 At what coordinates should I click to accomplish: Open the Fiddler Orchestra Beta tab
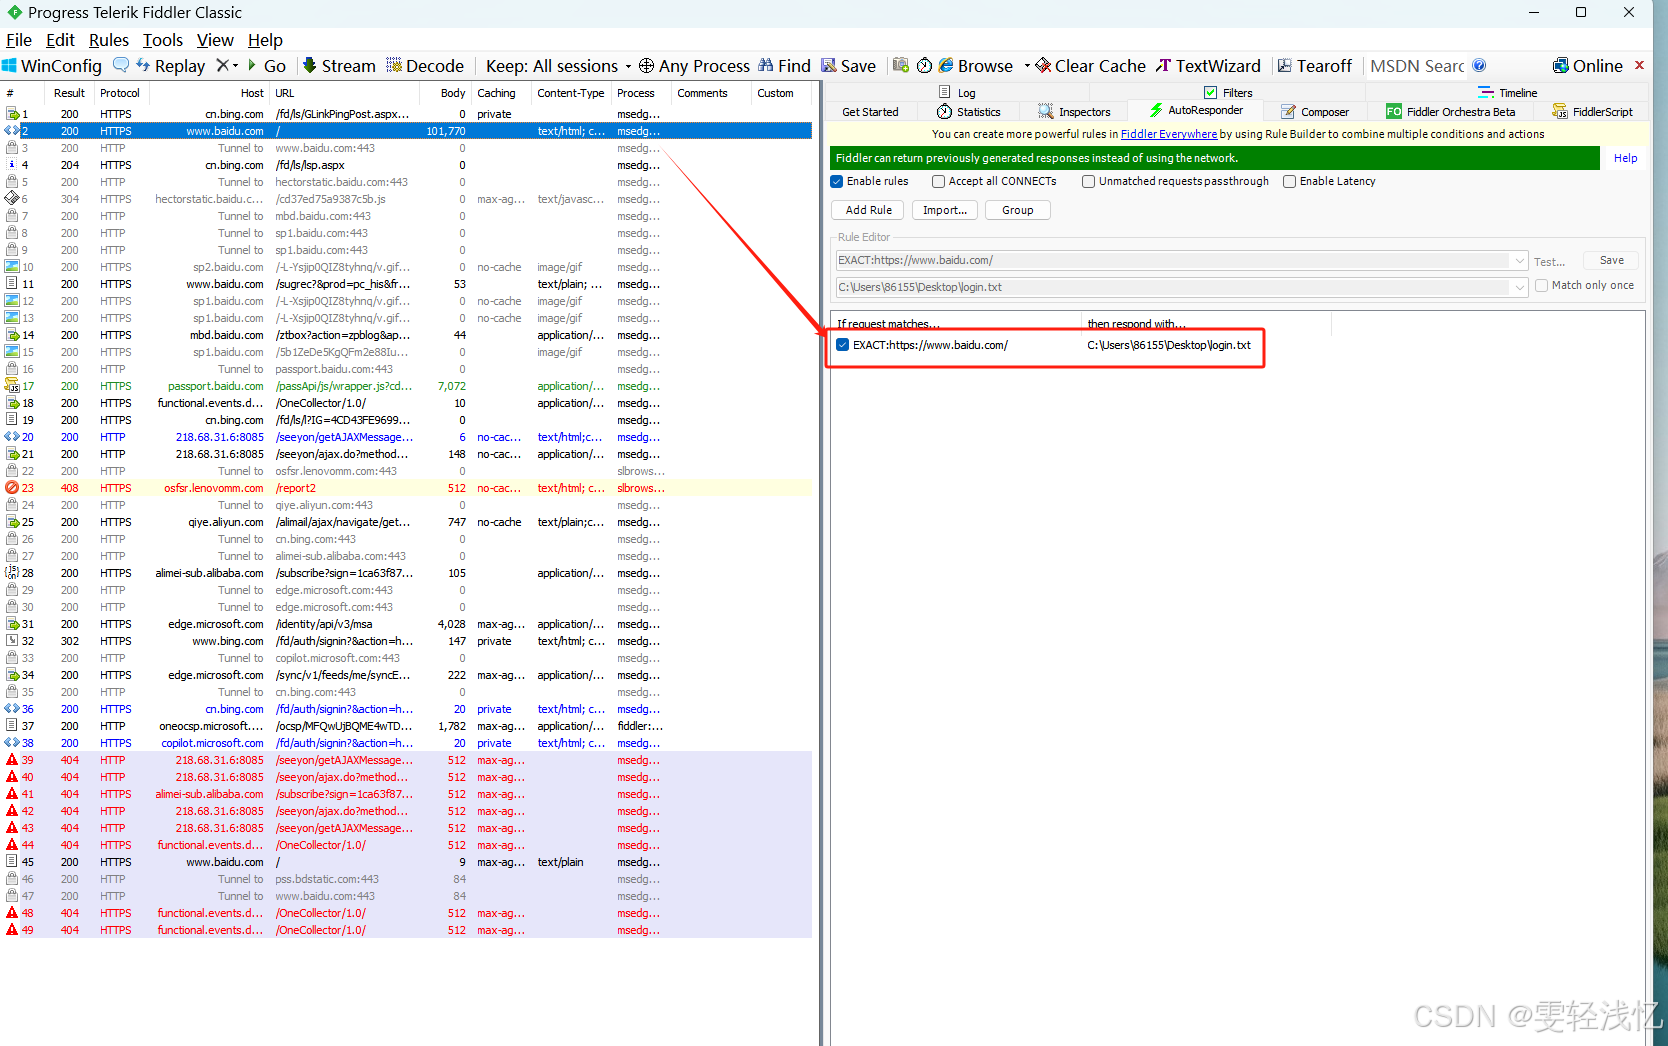[x=1450, y=112]
